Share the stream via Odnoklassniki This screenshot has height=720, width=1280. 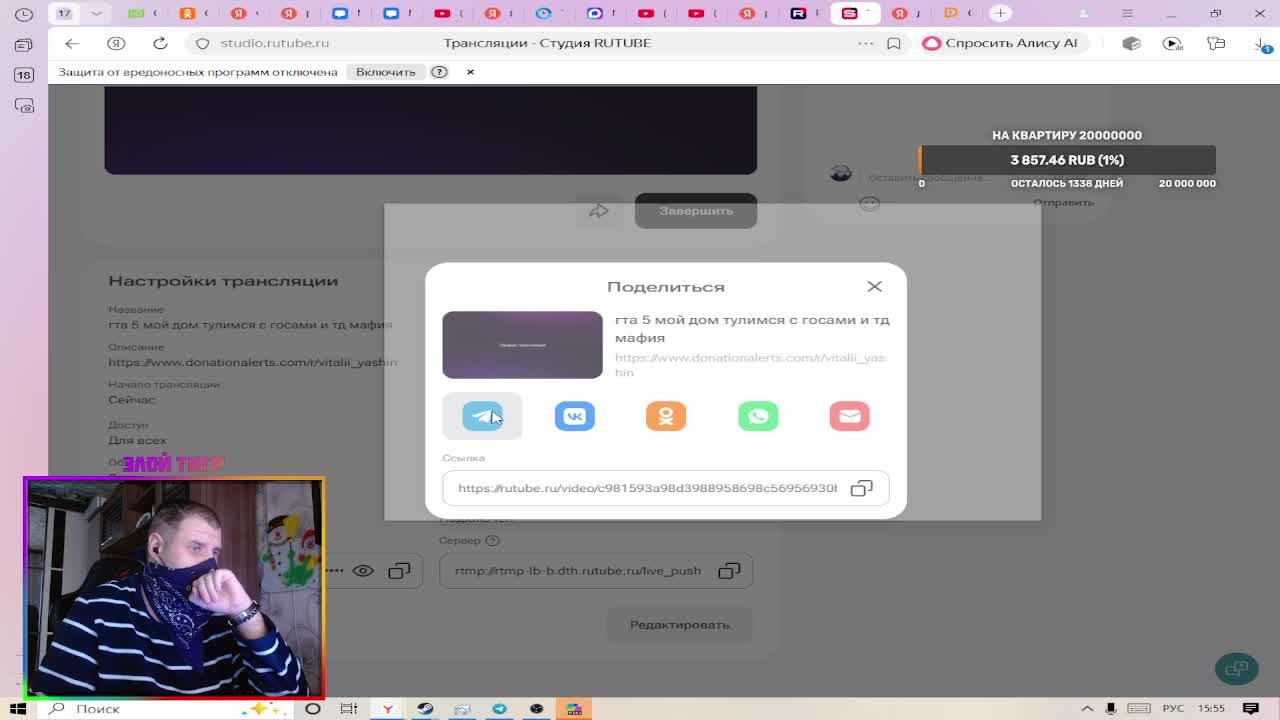[x=666, y=416]
